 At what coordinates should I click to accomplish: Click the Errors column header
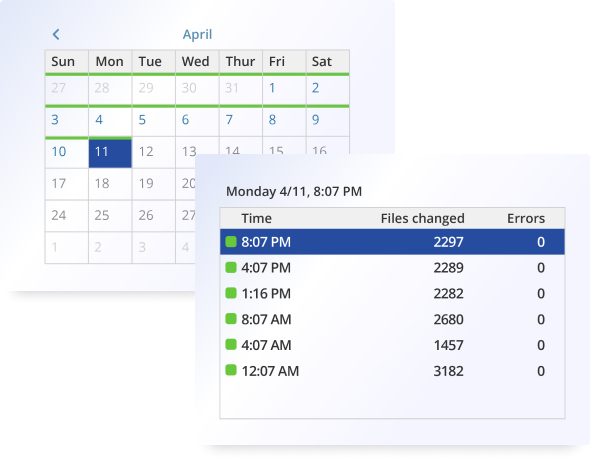[x=526, y=218]
